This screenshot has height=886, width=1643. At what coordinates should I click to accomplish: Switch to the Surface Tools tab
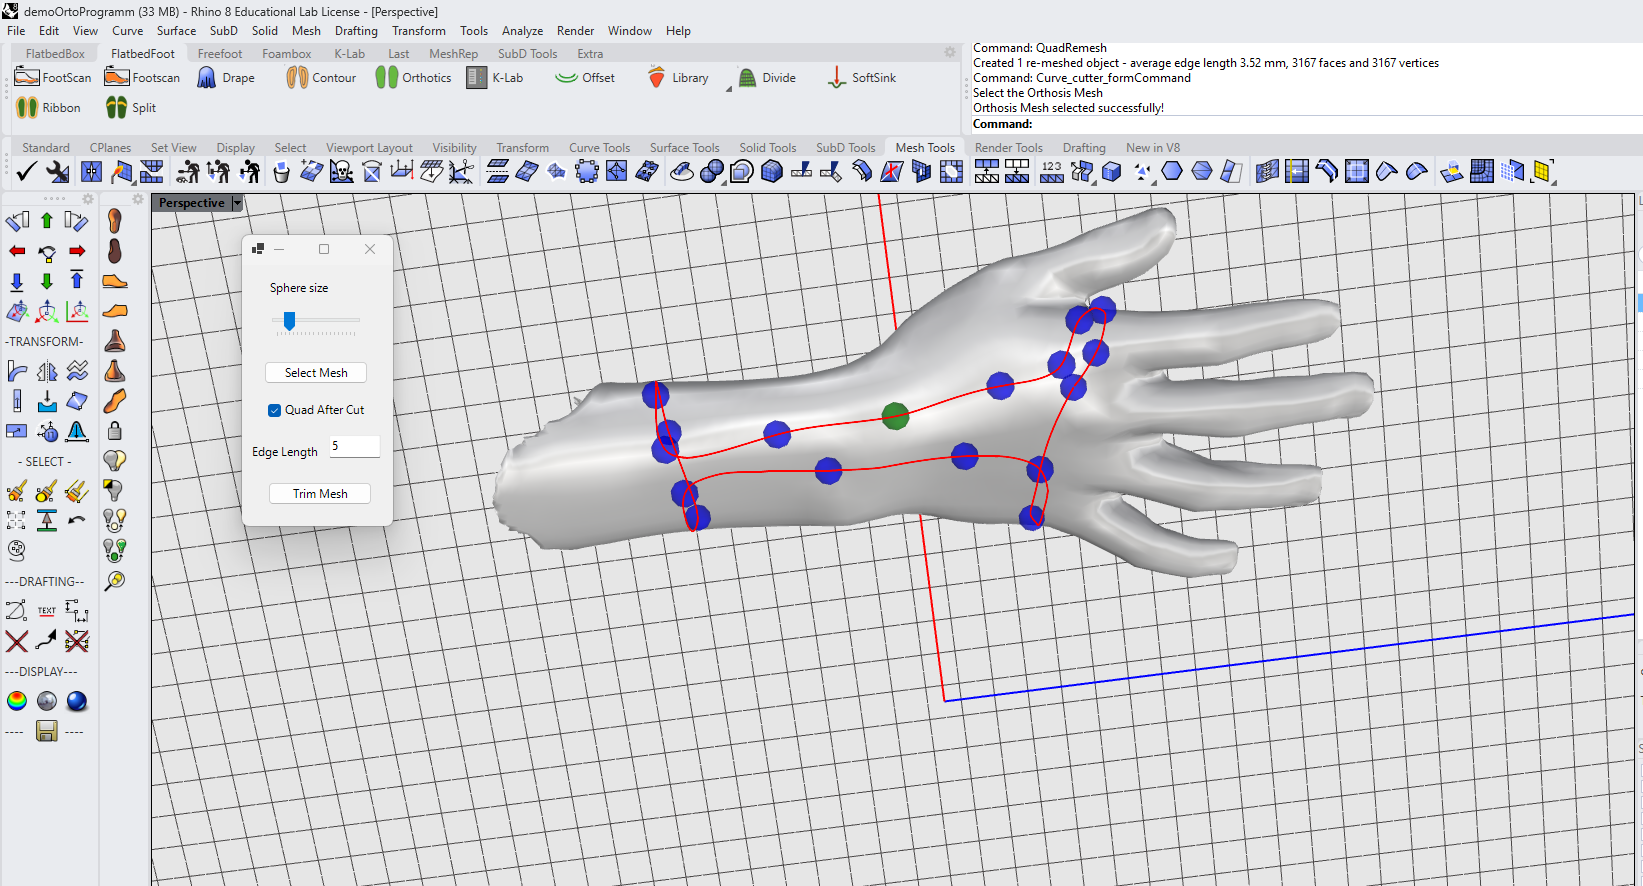click(x=684, y=148)
